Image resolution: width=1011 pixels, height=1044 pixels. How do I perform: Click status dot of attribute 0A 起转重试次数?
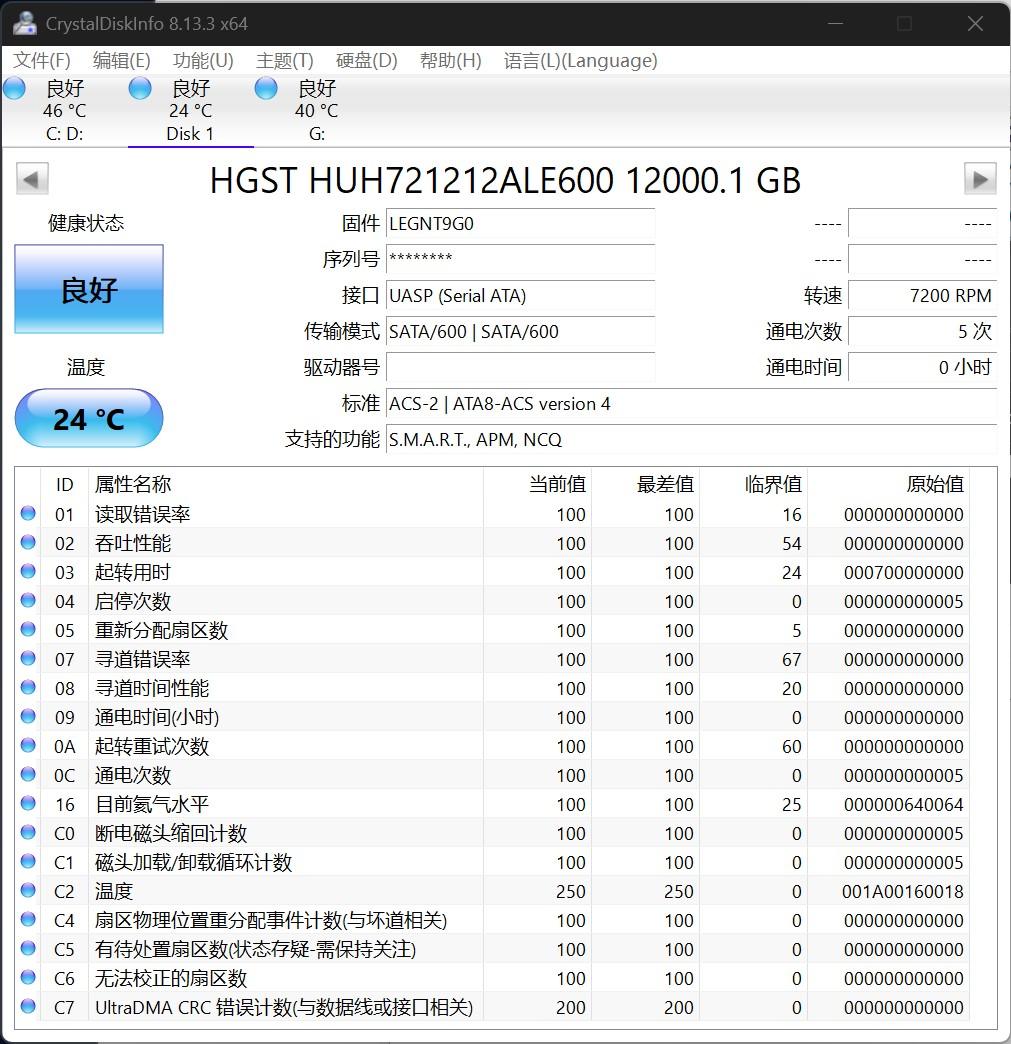point(28,745)
